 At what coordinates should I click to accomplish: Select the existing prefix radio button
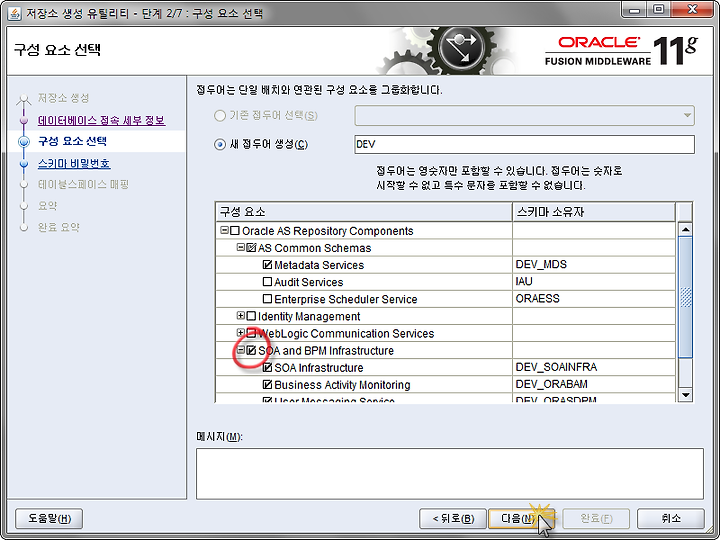click(x=220, y=116)
